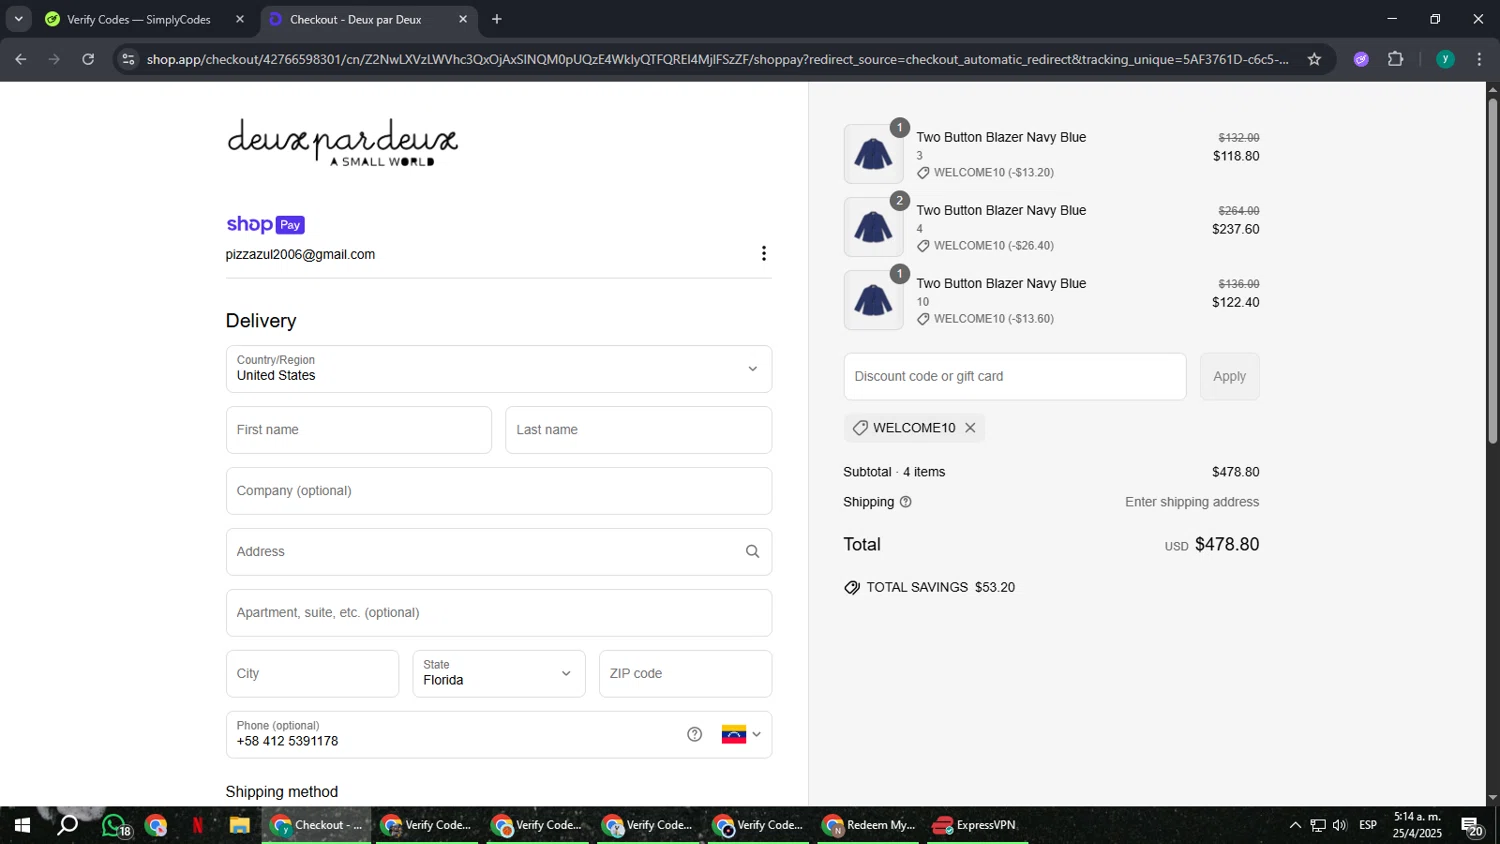Click the Apply discount button
Image resolution: width=1500 pixels, height=844 pixels.
coord(1230,377)
